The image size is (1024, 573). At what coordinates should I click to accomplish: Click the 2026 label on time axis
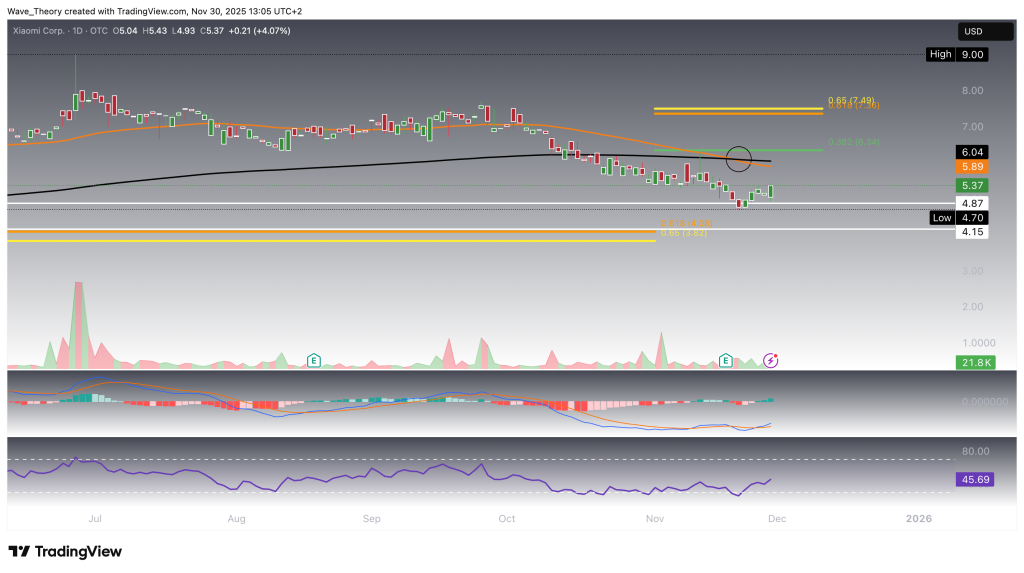(917, 518)
